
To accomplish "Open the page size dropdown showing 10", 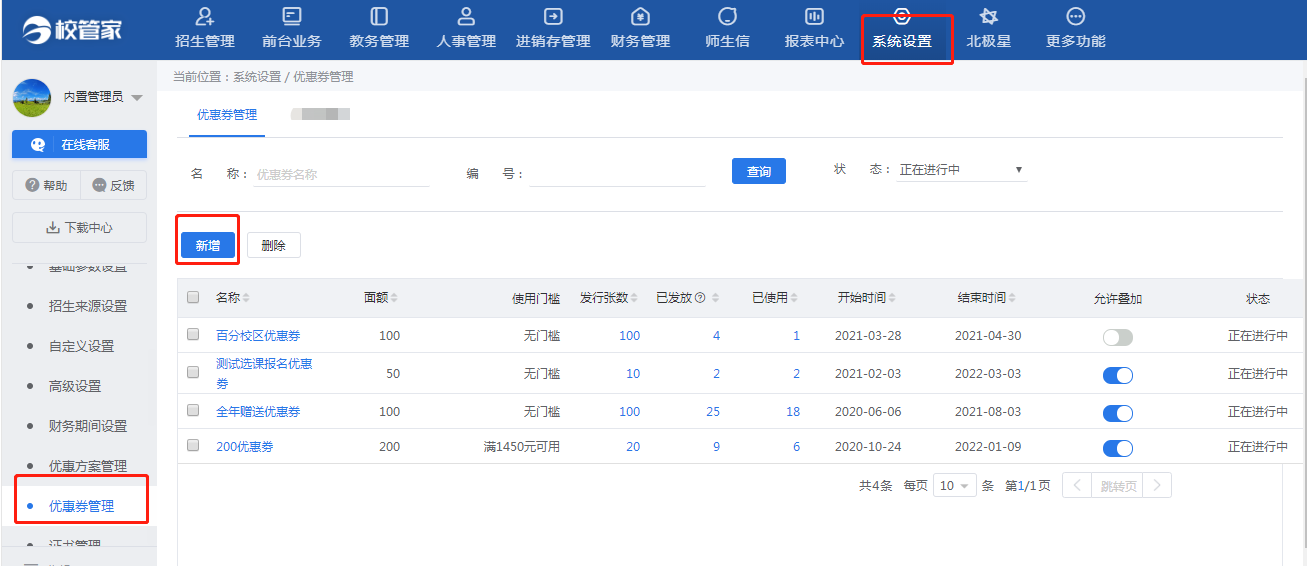I will (x=955, y=486).
